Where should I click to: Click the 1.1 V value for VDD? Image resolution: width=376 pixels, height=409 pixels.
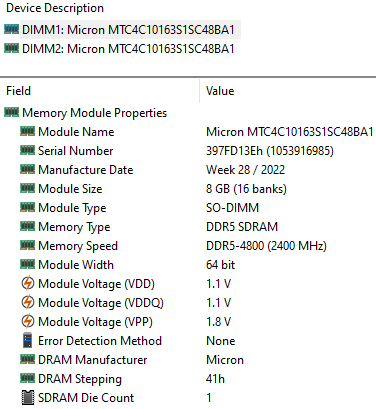tap(218, 284)
